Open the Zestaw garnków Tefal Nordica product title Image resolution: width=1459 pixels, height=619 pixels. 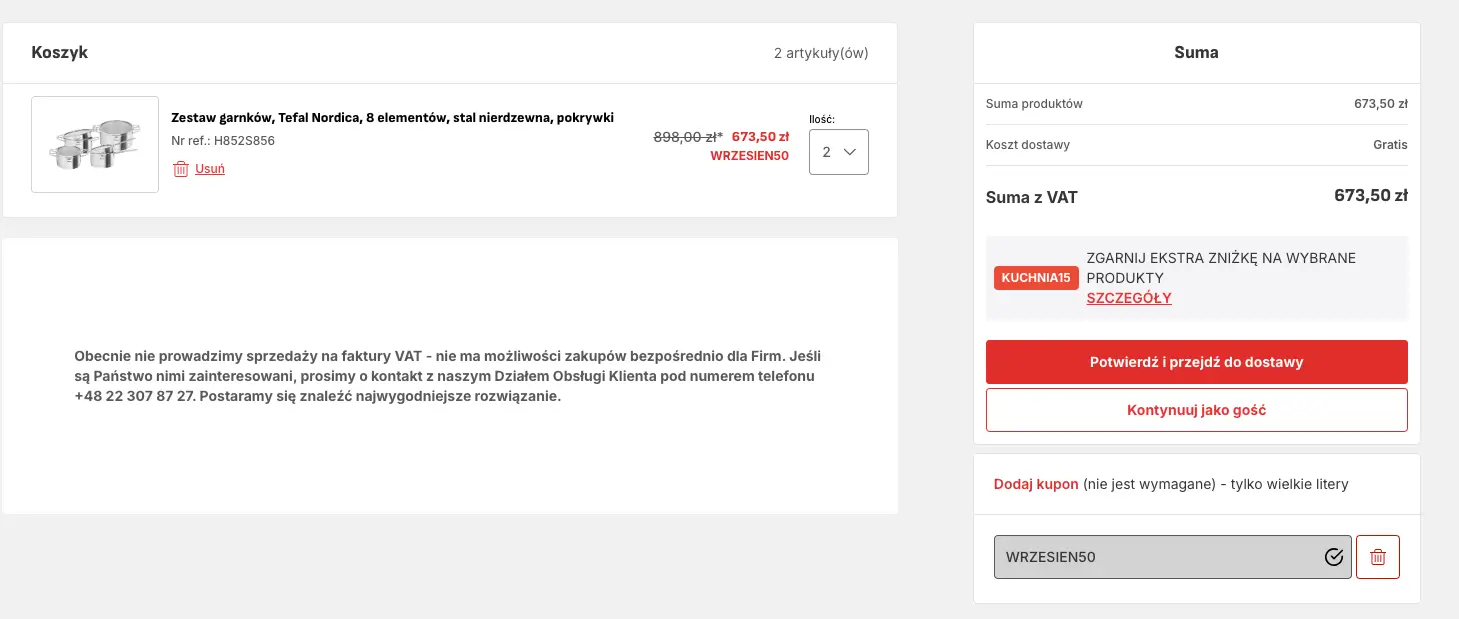tap(392, 118)
